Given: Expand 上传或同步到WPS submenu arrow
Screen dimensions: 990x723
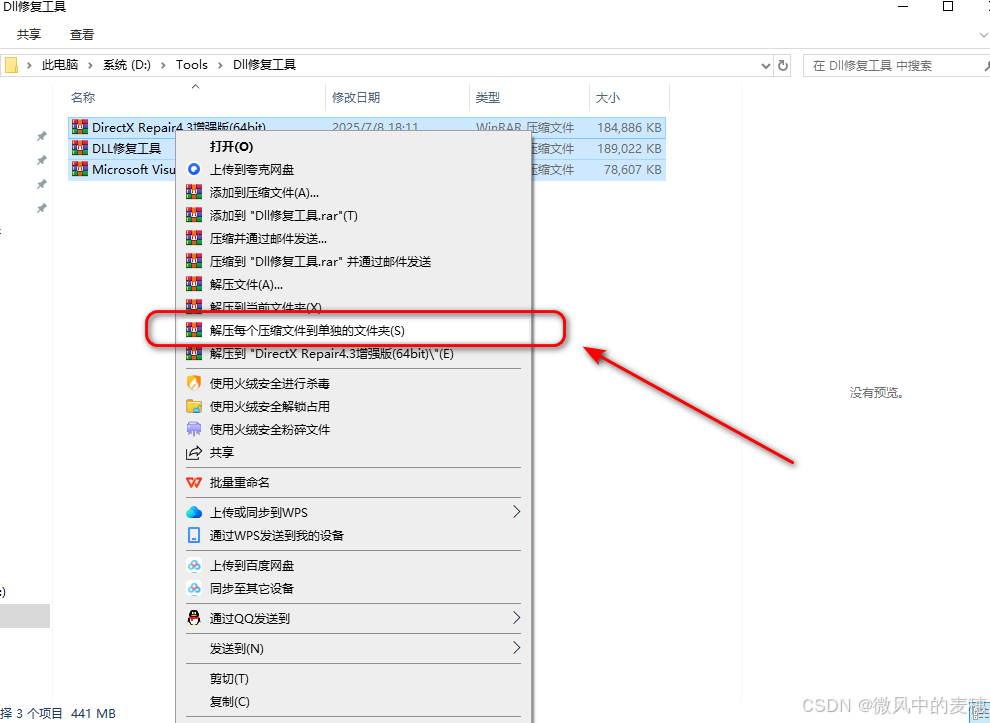Looking at the screenshot, I should [516, 511].
